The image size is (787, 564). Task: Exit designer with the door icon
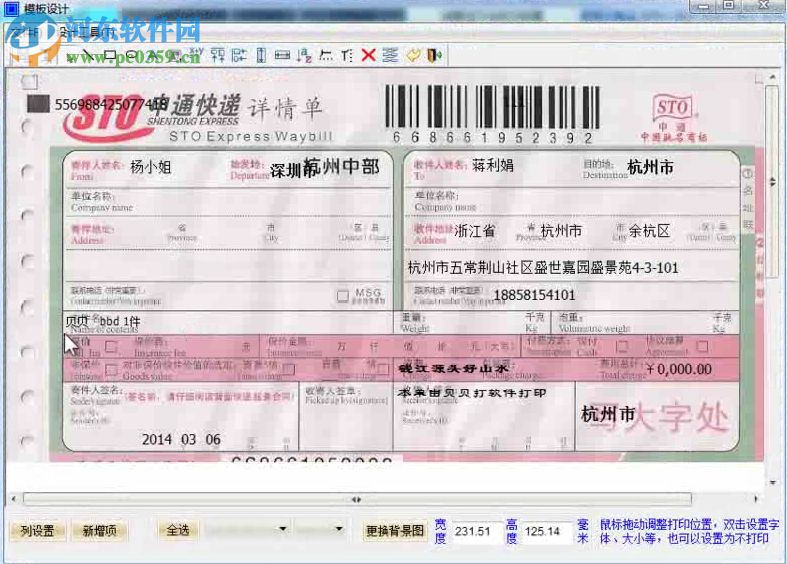click(x=434, y=55)
